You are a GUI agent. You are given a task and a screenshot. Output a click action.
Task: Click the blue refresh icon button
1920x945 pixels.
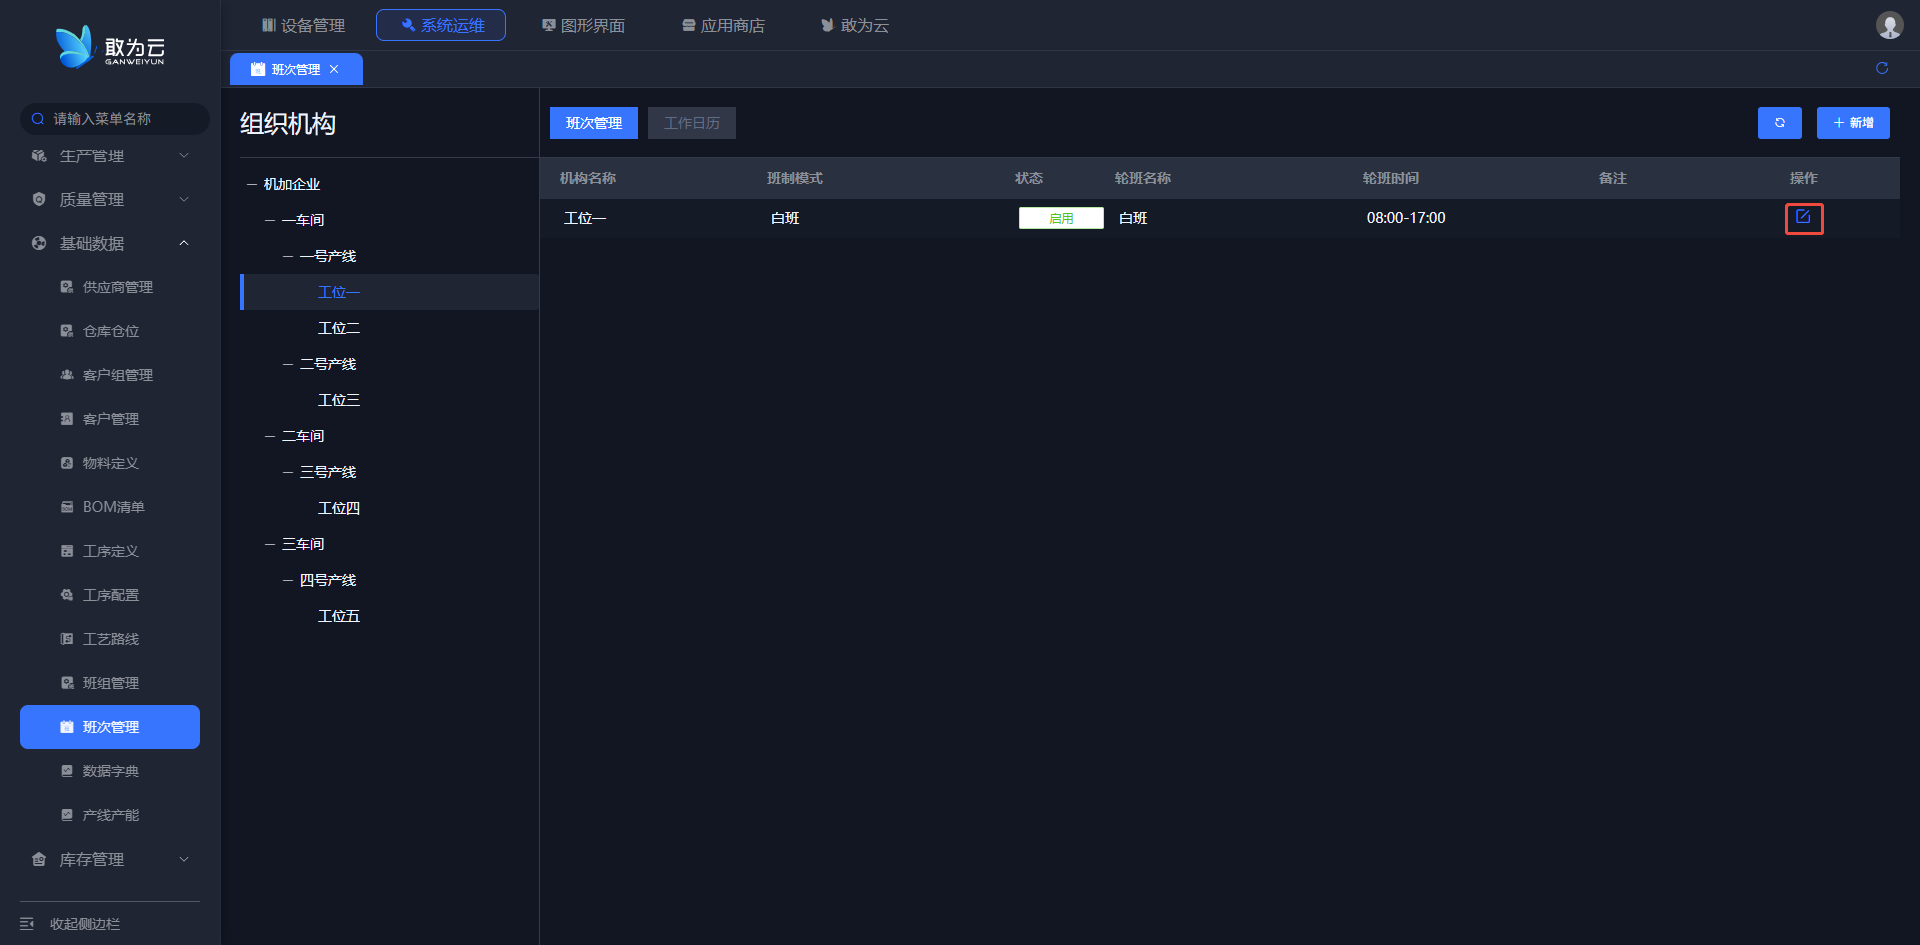coord(1779,123)
